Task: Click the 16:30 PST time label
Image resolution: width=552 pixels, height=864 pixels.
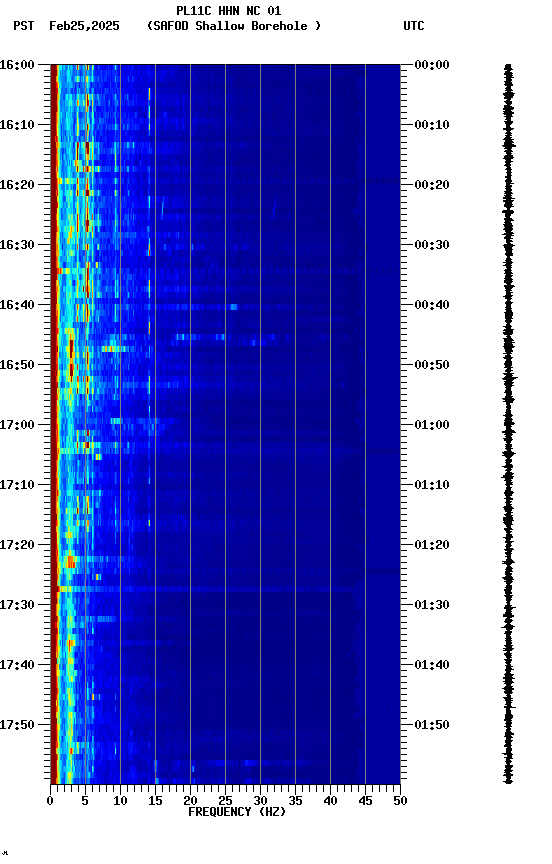Action: [17, 245]
